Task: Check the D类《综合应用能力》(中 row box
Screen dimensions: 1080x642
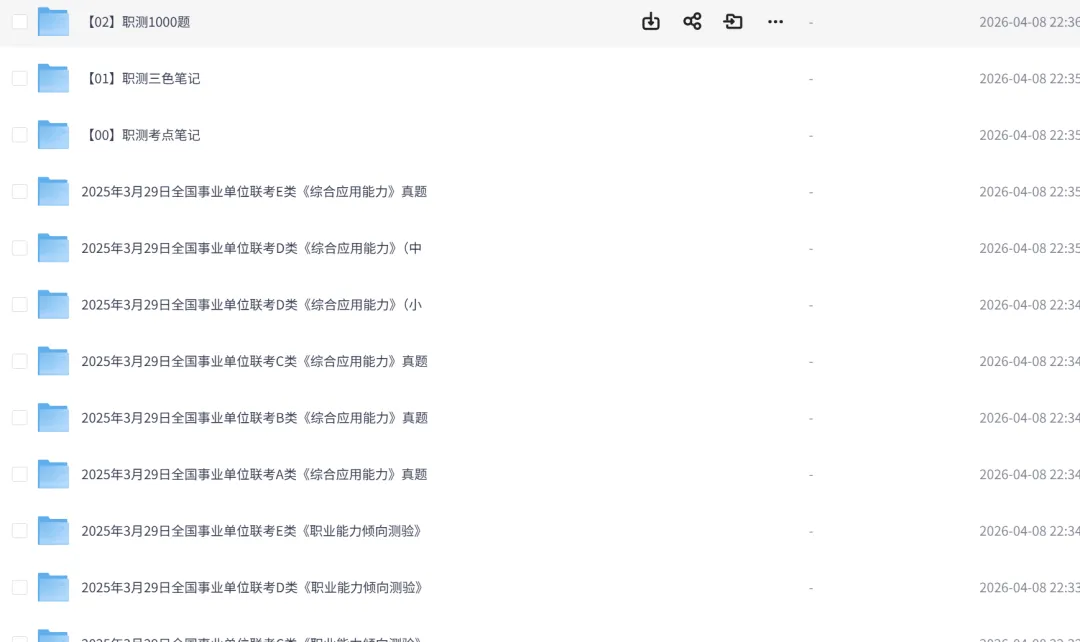Action: click(x=19, y=248)
